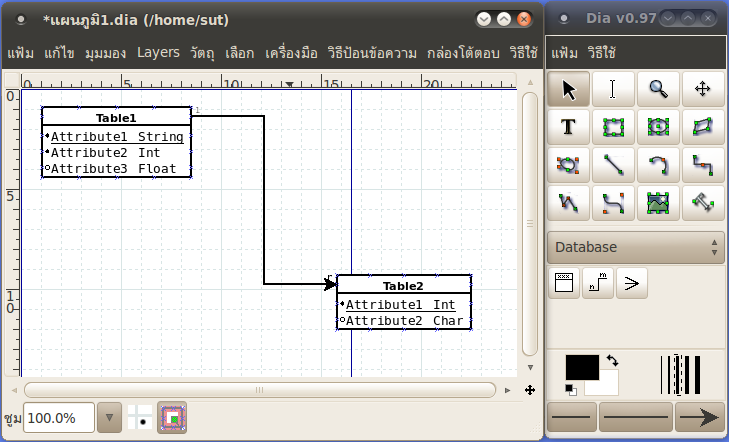Open Layers menu
Screen dimensions: 729x442
158,53
